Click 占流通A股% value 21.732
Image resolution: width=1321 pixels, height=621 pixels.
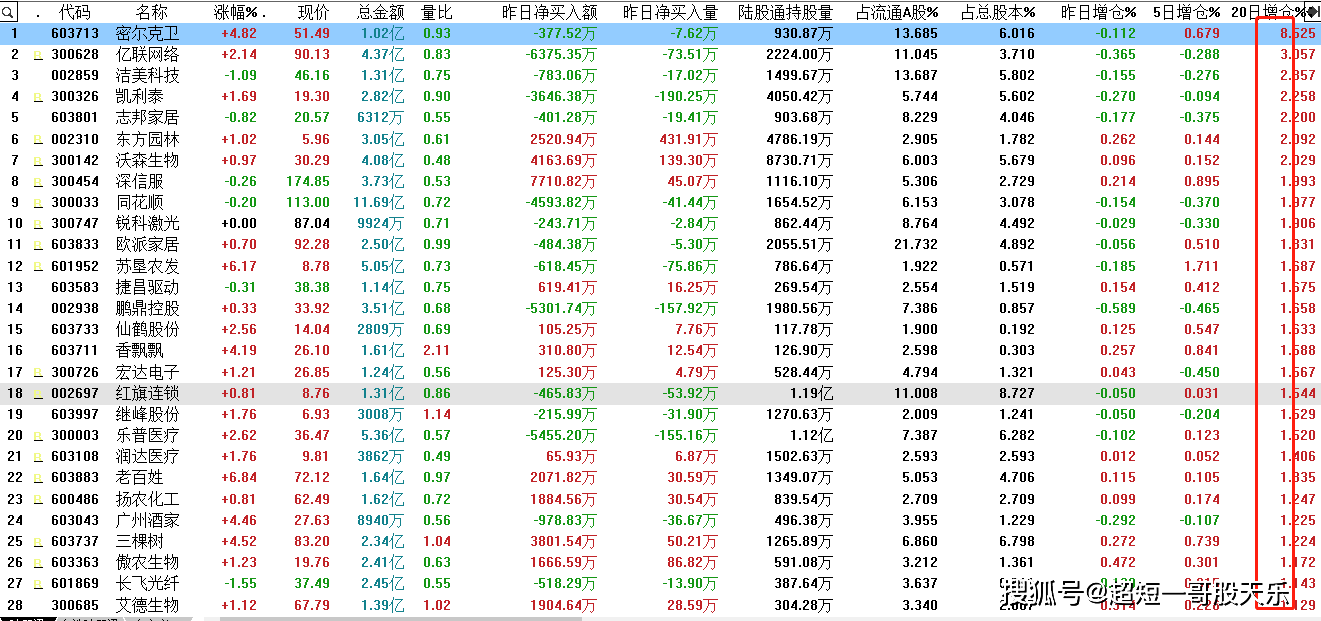click(x=916, y=245)
